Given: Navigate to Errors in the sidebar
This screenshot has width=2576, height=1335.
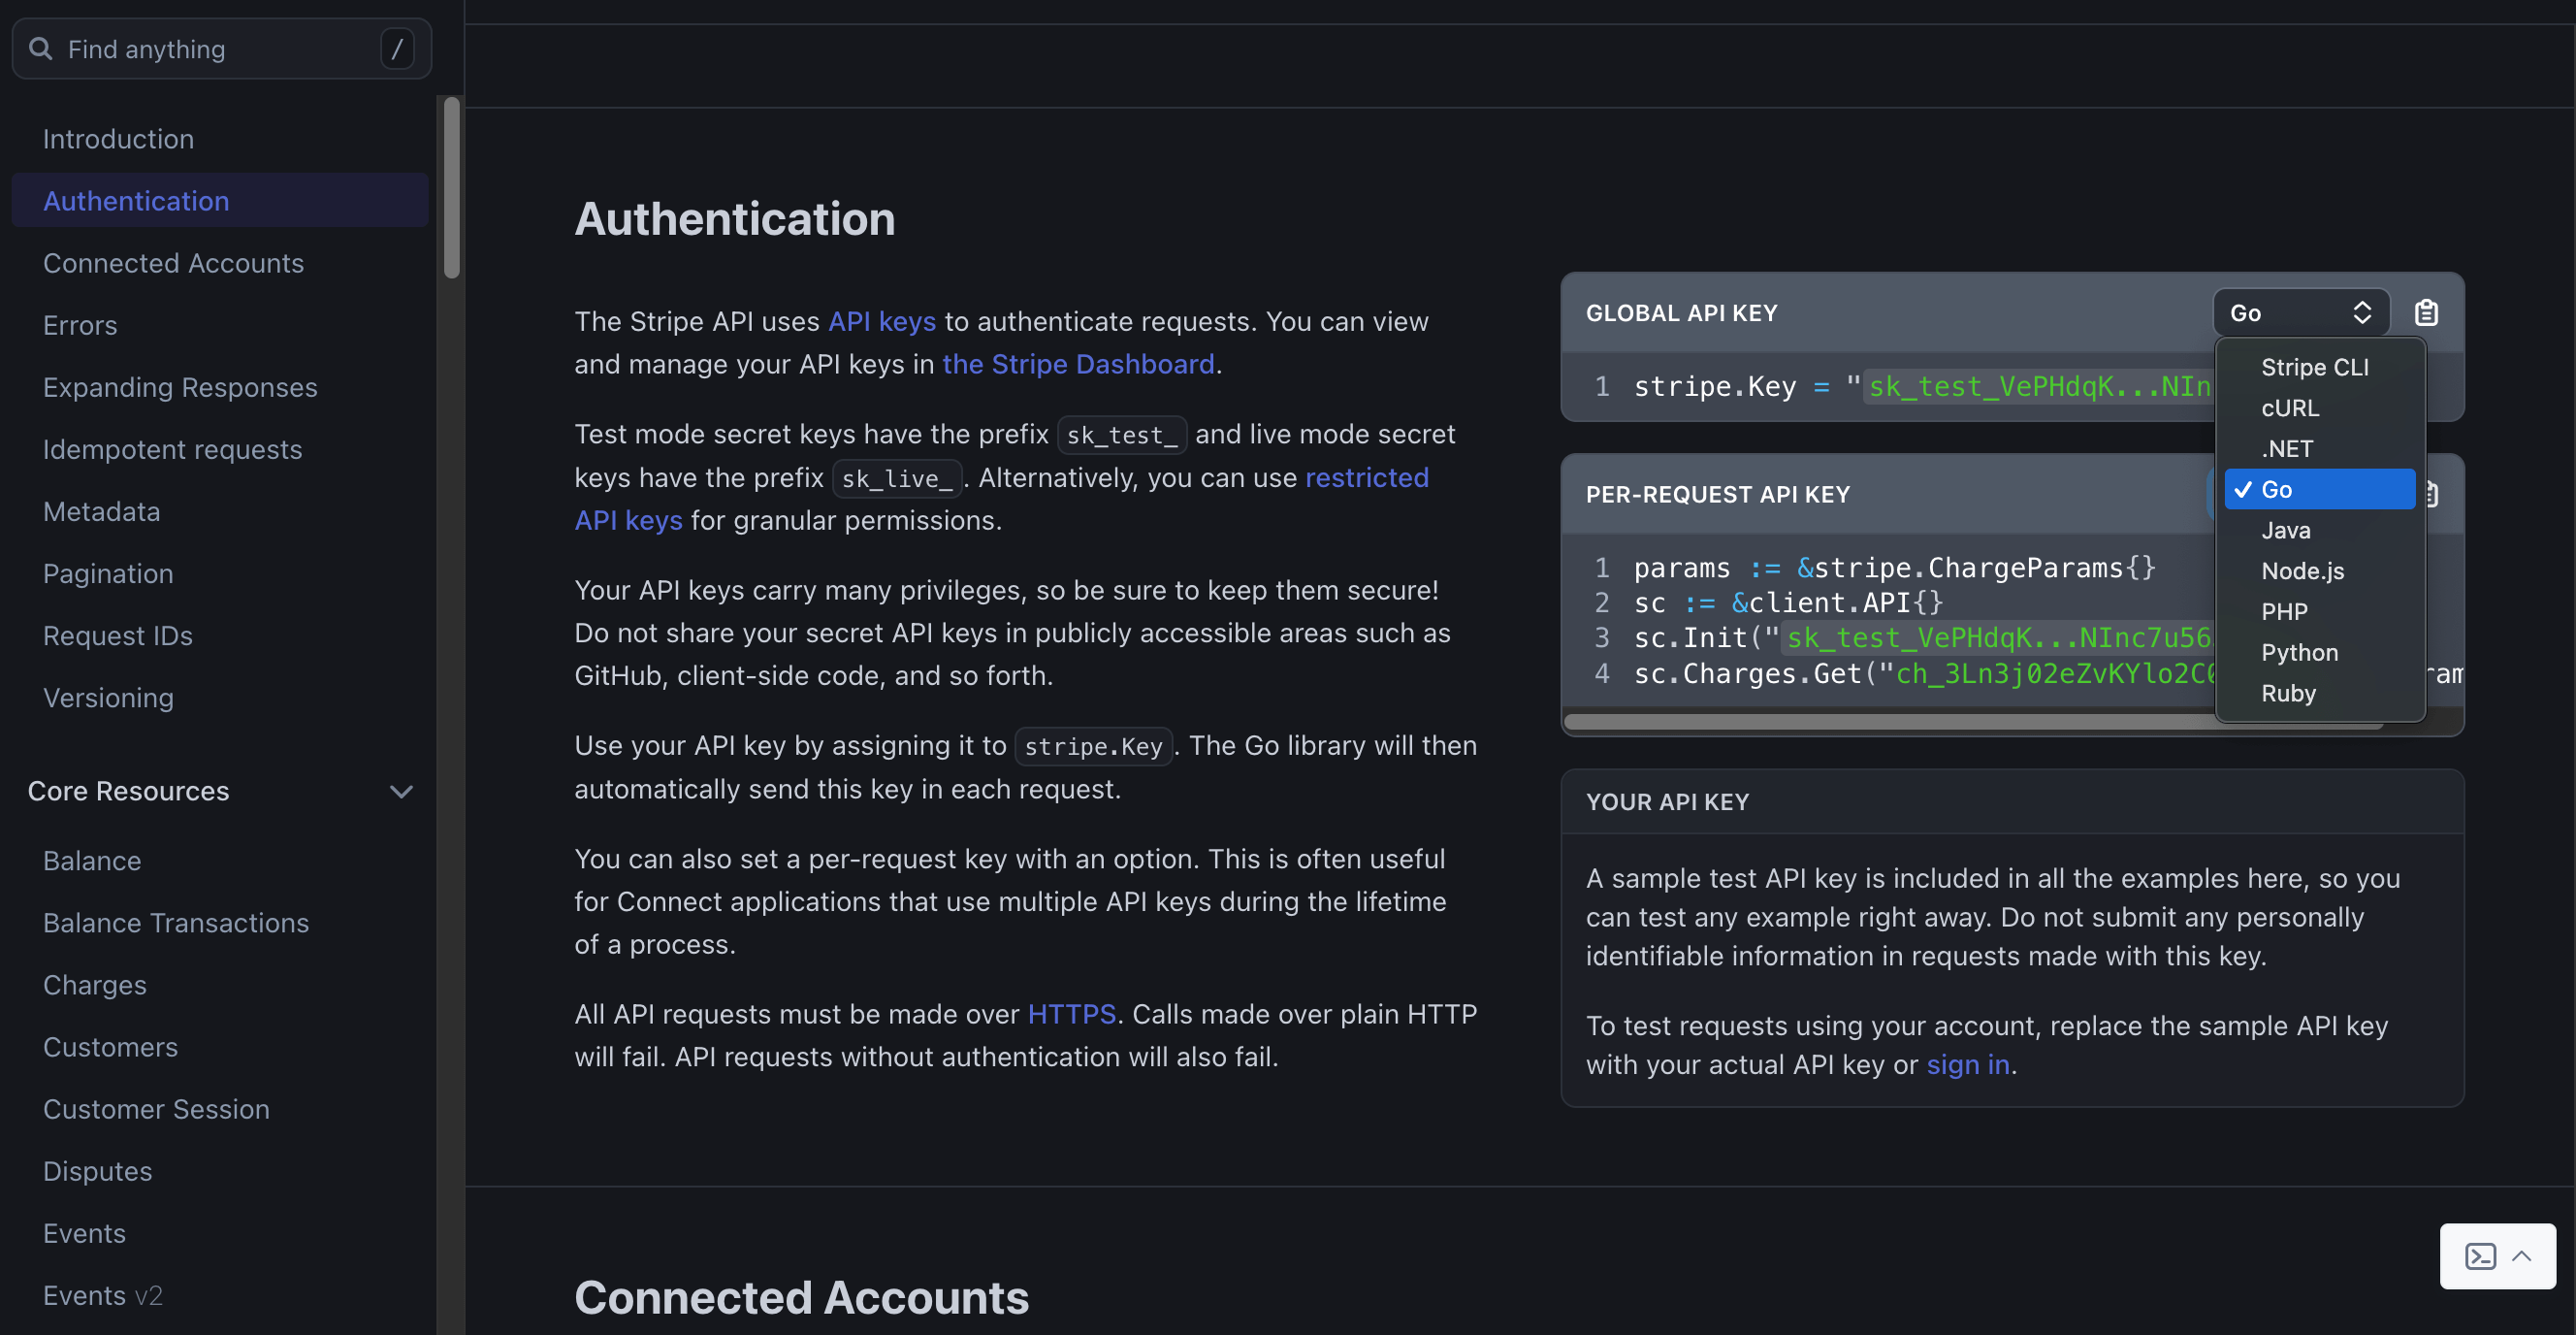Looking at the screenshot, I should (79, 324).
